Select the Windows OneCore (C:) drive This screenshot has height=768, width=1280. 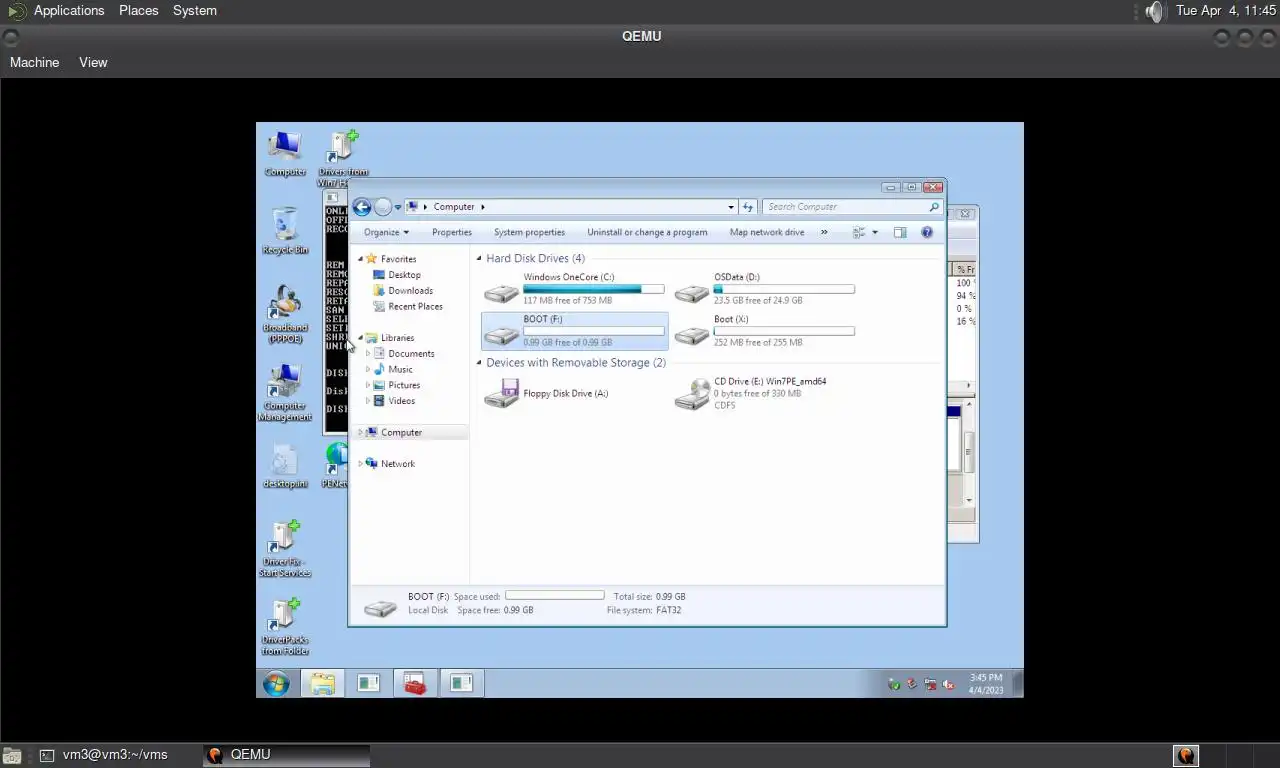574,288
